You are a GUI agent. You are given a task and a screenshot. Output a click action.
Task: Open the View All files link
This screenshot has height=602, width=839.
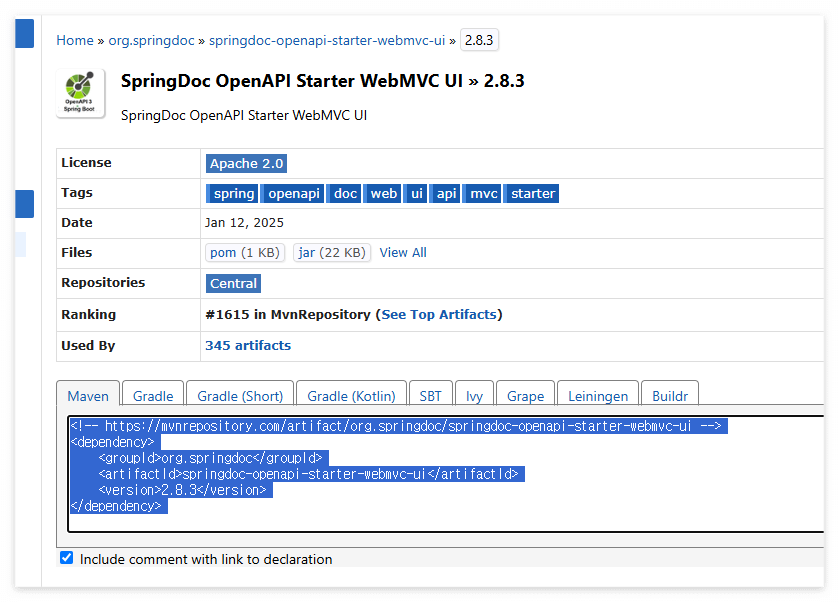tap(403, 253)
